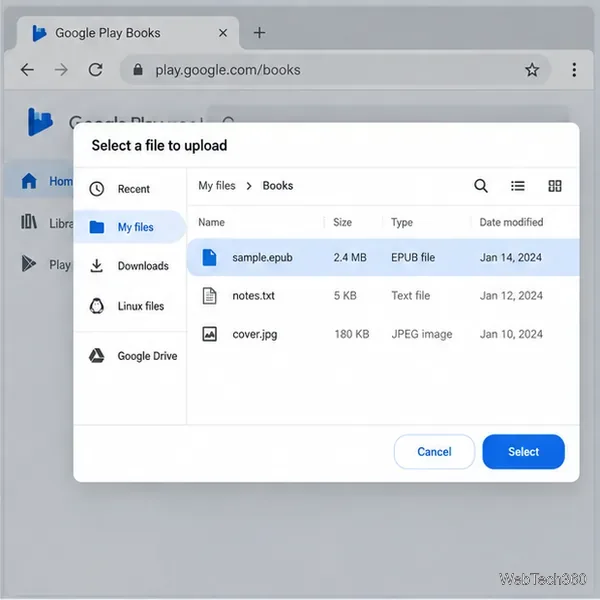Image resolution: width=600 pixels, height=600 pixels.
Task: Open Library in the page sidebar
Action: click(47, 223)
